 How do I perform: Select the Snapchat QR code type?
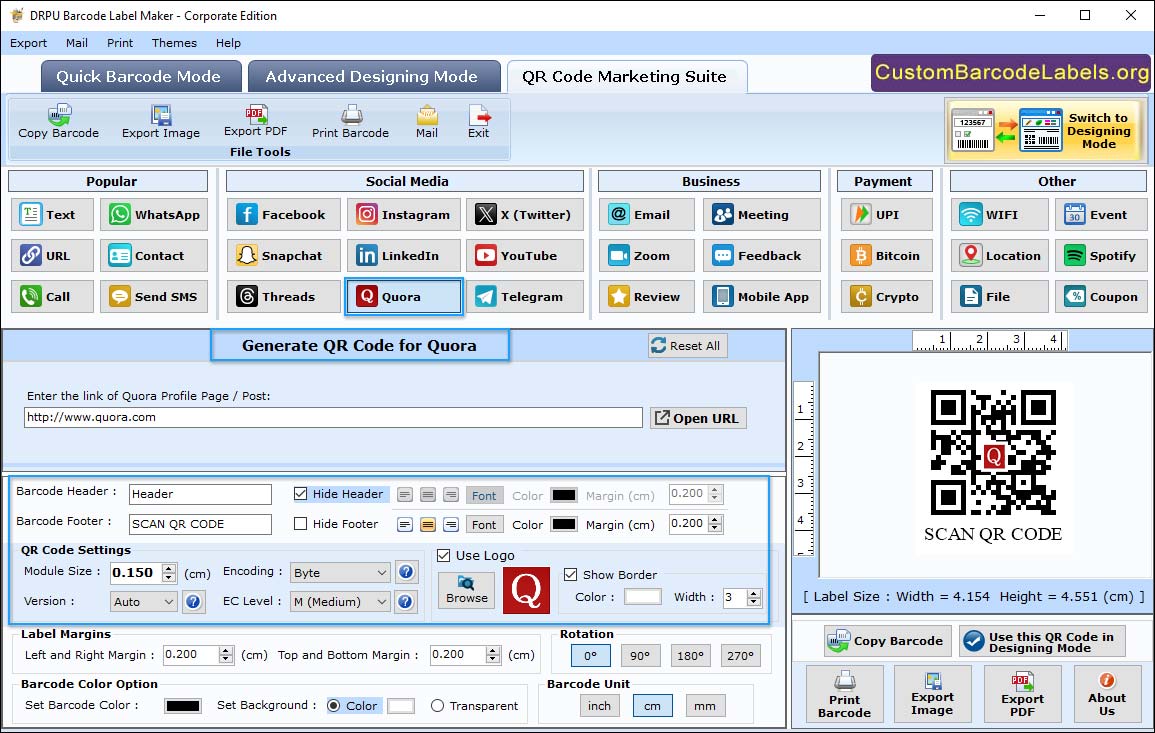(x=284, y=256)
